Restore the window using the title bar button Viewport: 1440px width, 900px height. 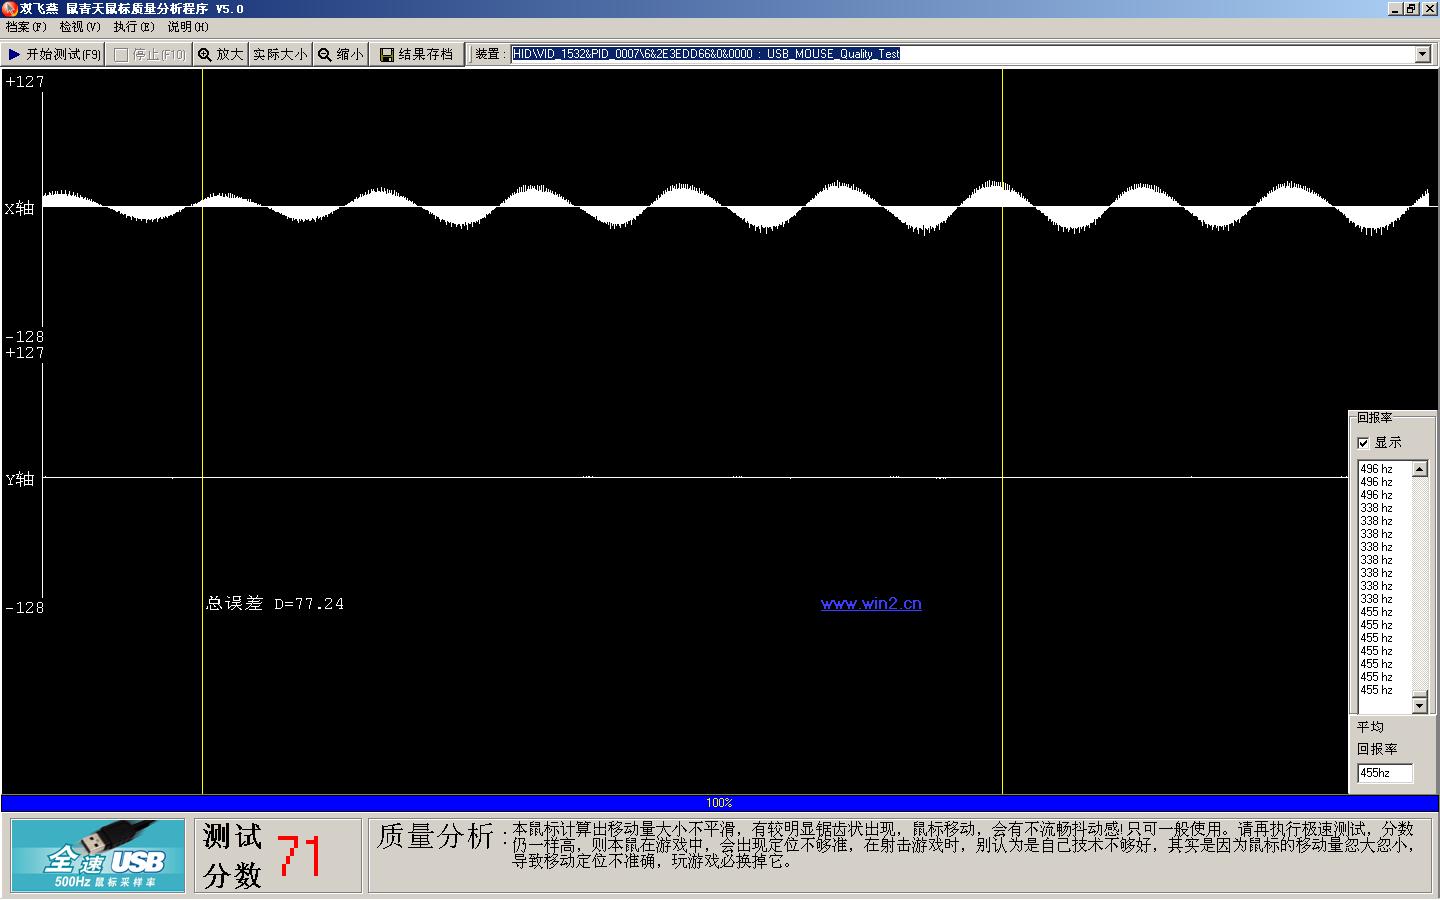[x=1411, y=9]
